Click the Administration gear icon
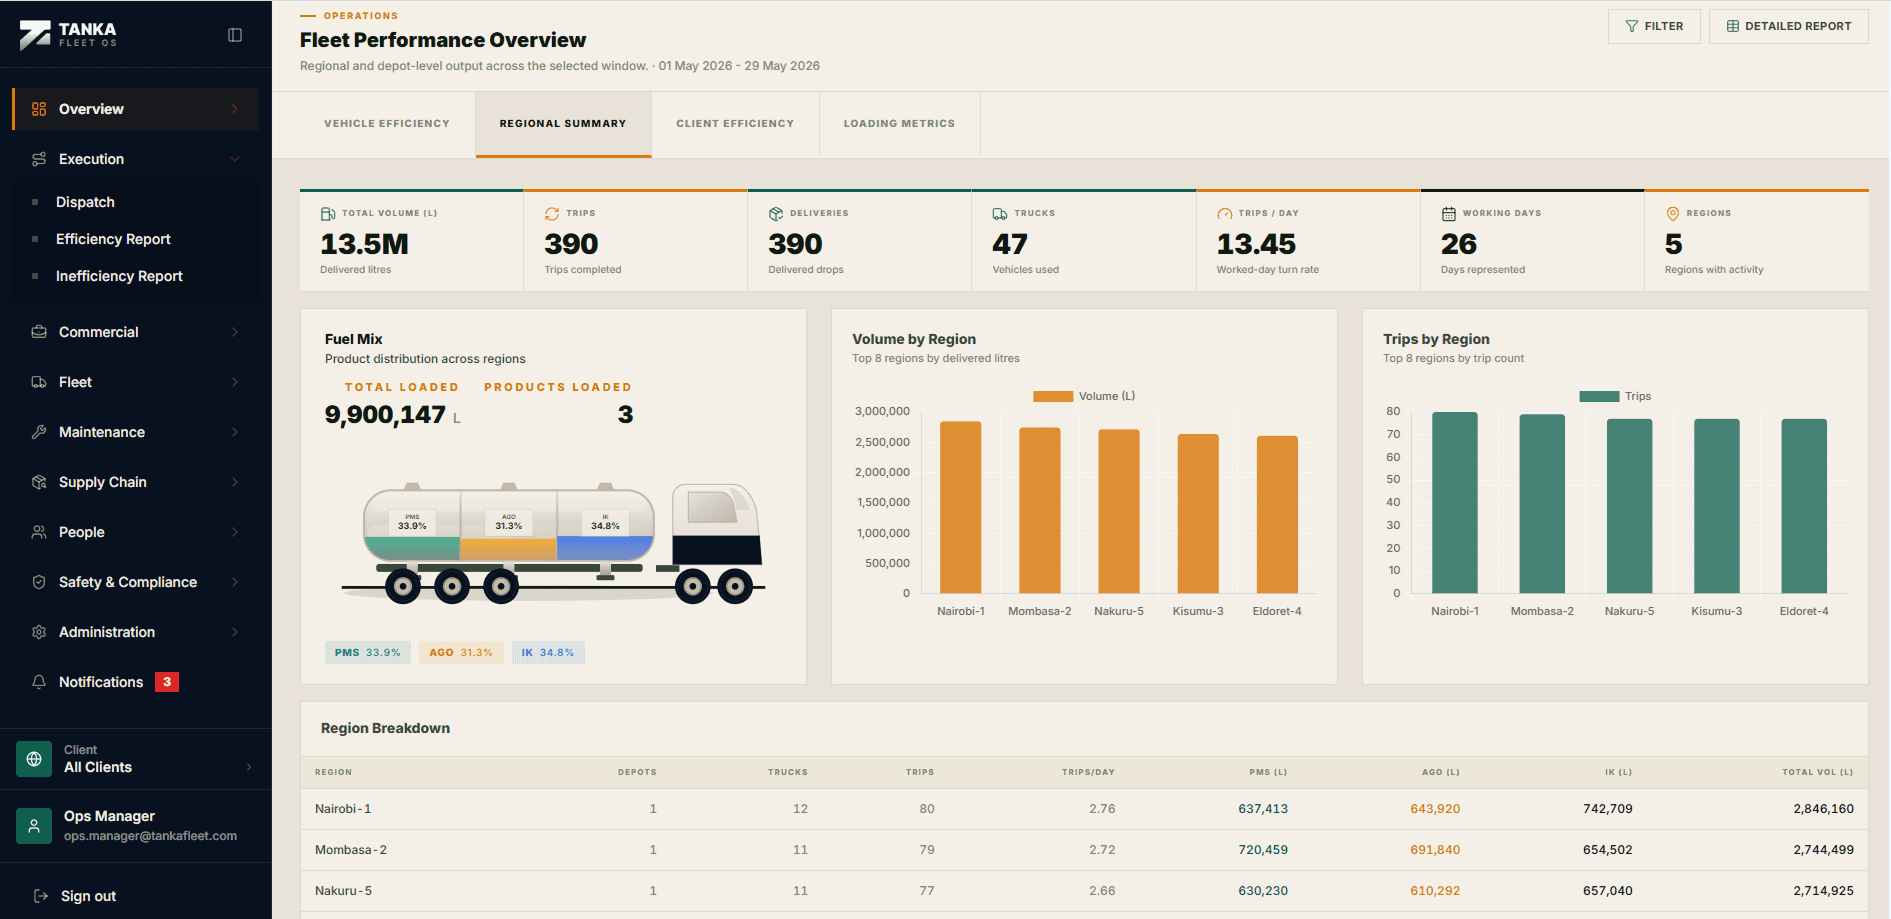 39,632
